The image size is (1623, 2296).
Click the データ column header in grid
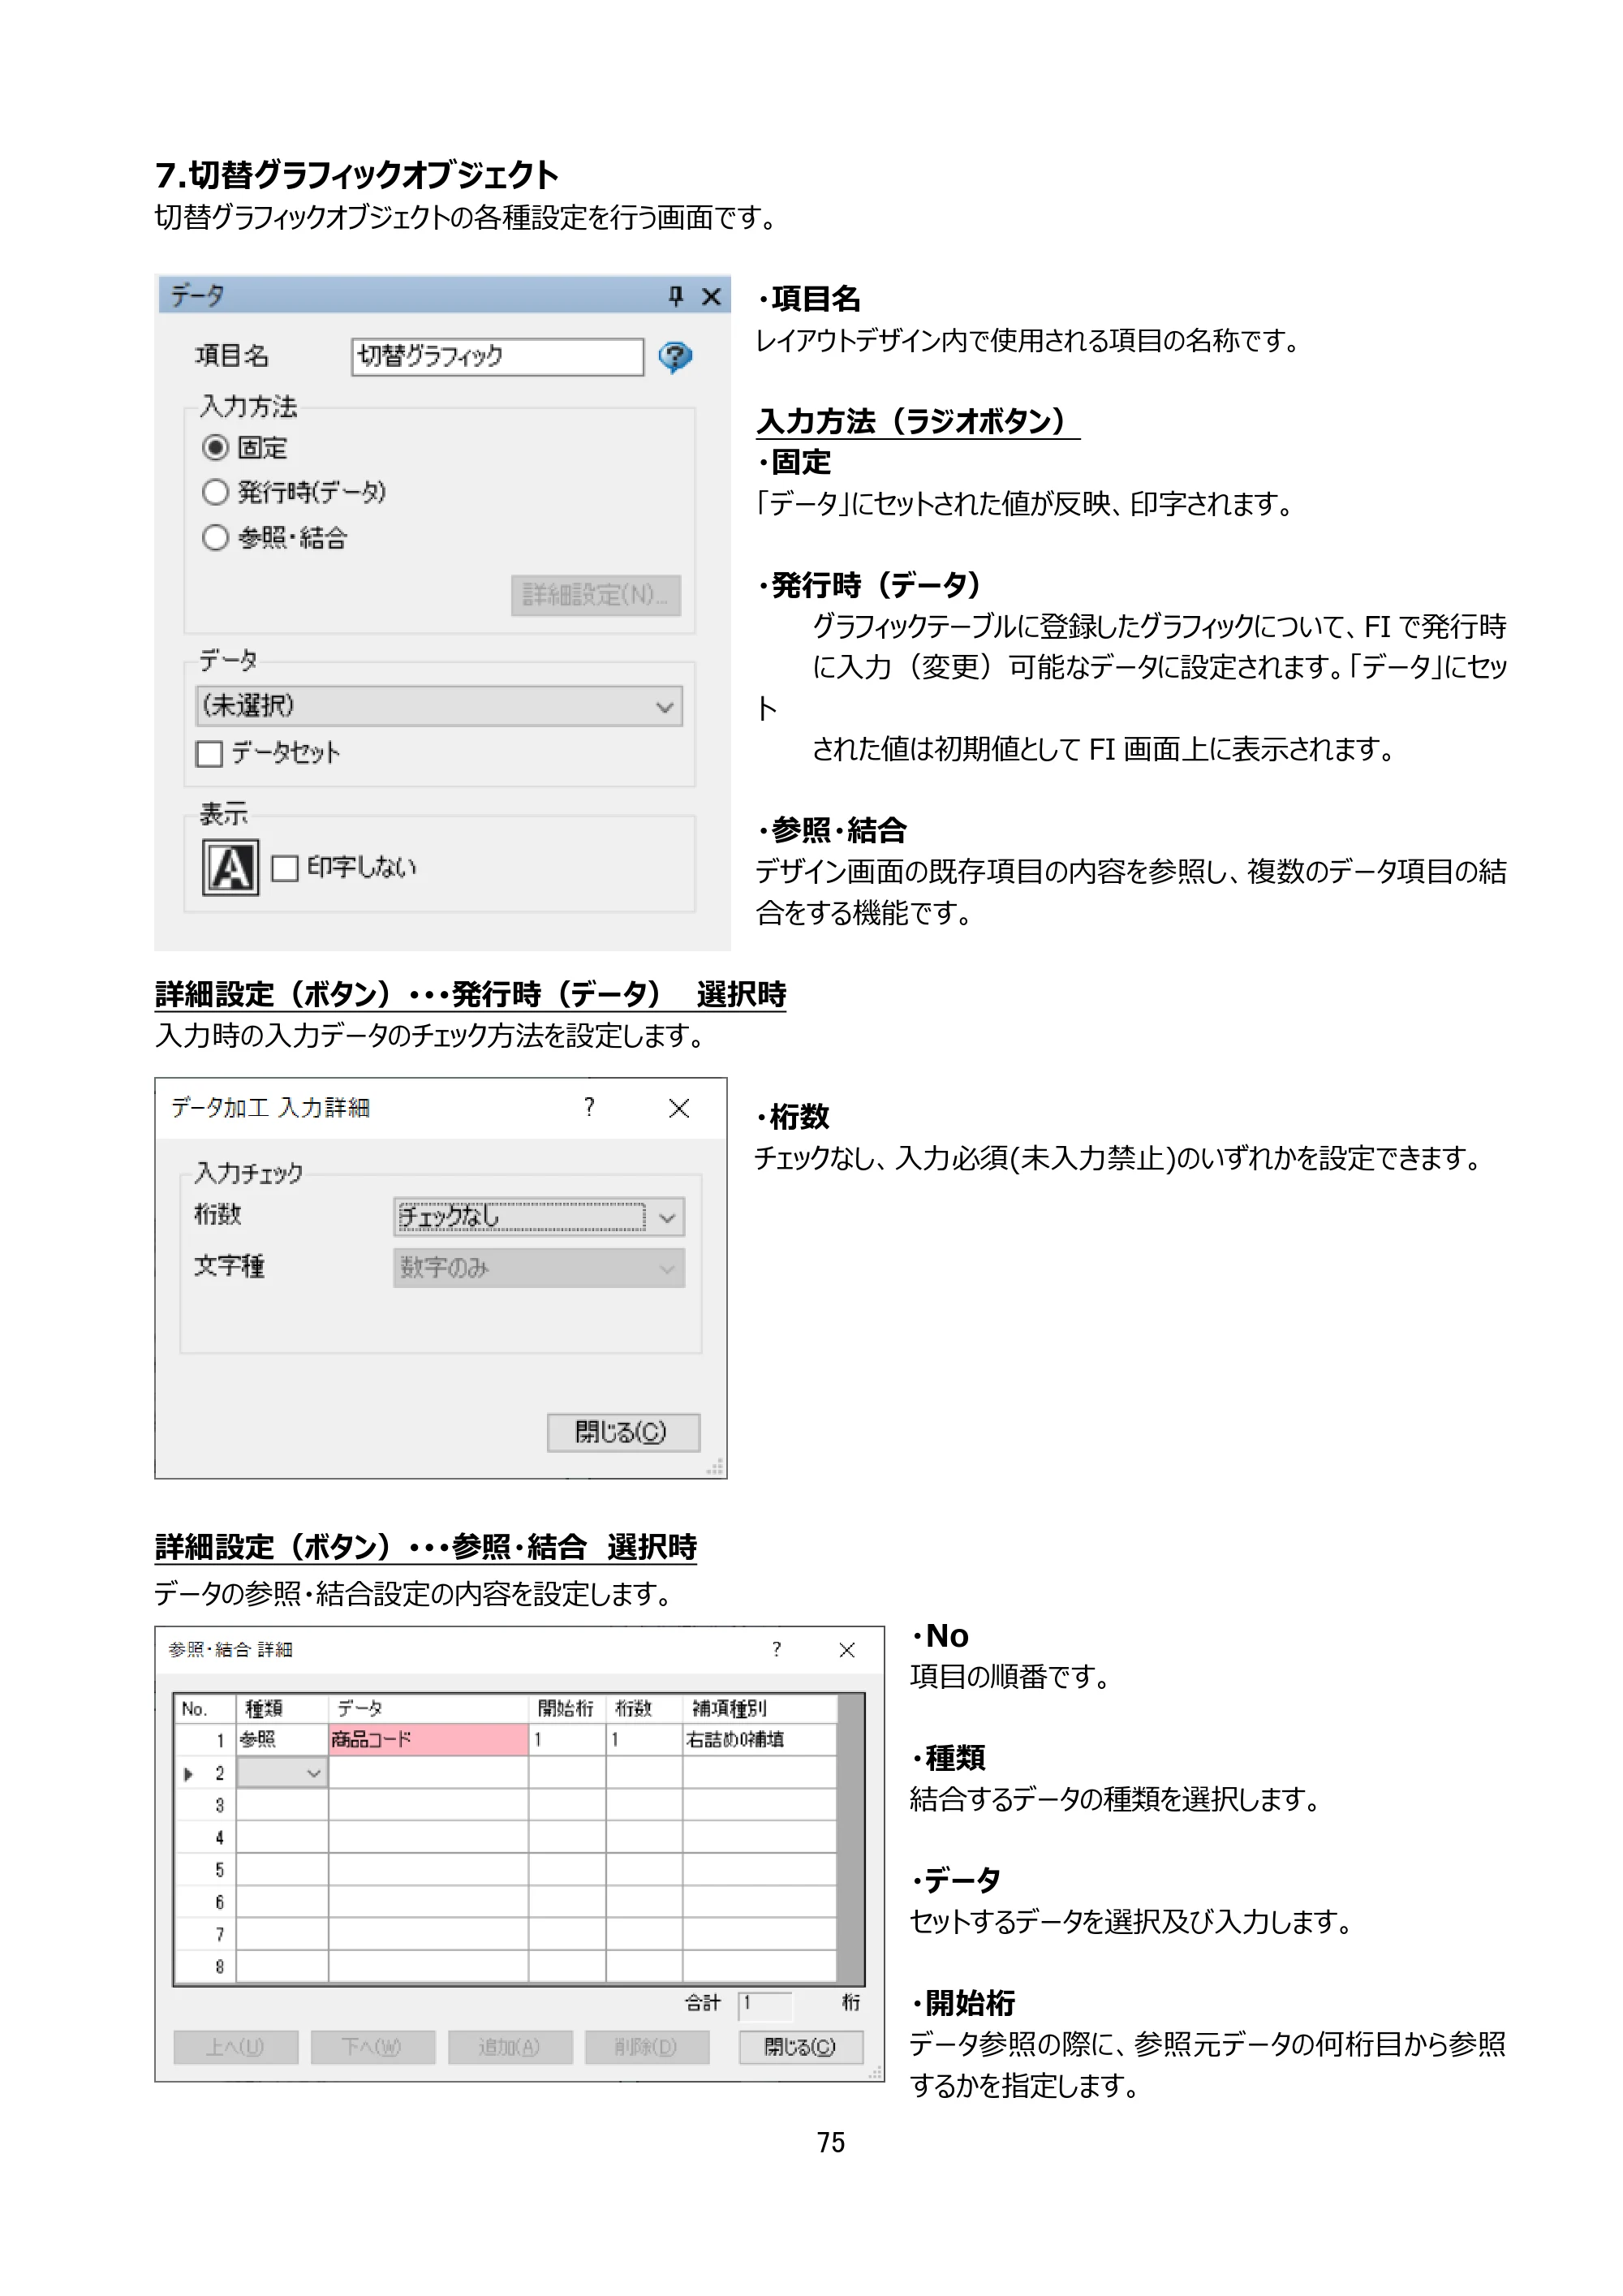(428, 1709)
